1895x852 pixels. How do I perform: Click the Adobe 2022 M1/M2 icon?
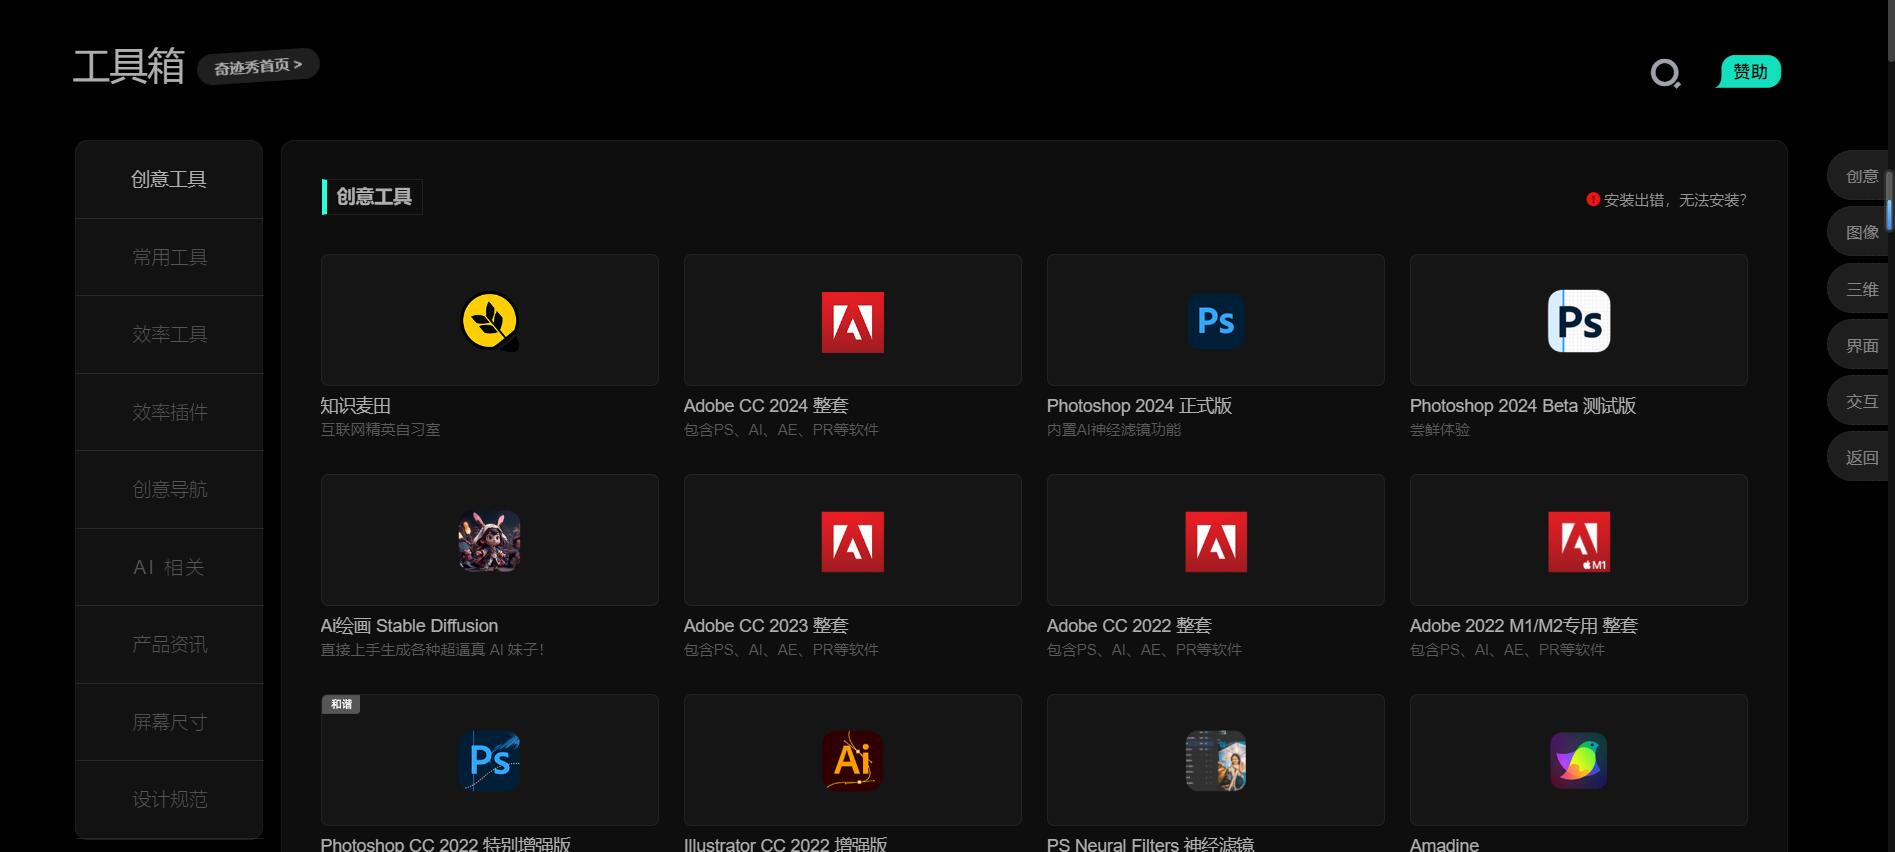coord(1578,541)
